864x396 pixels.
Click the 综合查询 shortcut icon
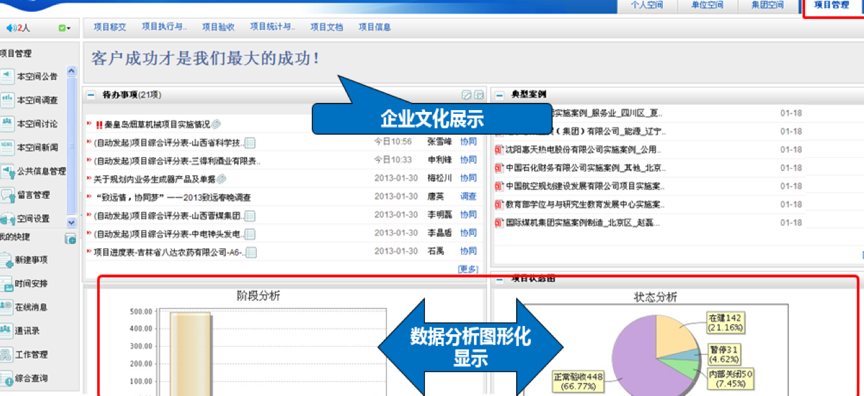(x=6, y=378)
